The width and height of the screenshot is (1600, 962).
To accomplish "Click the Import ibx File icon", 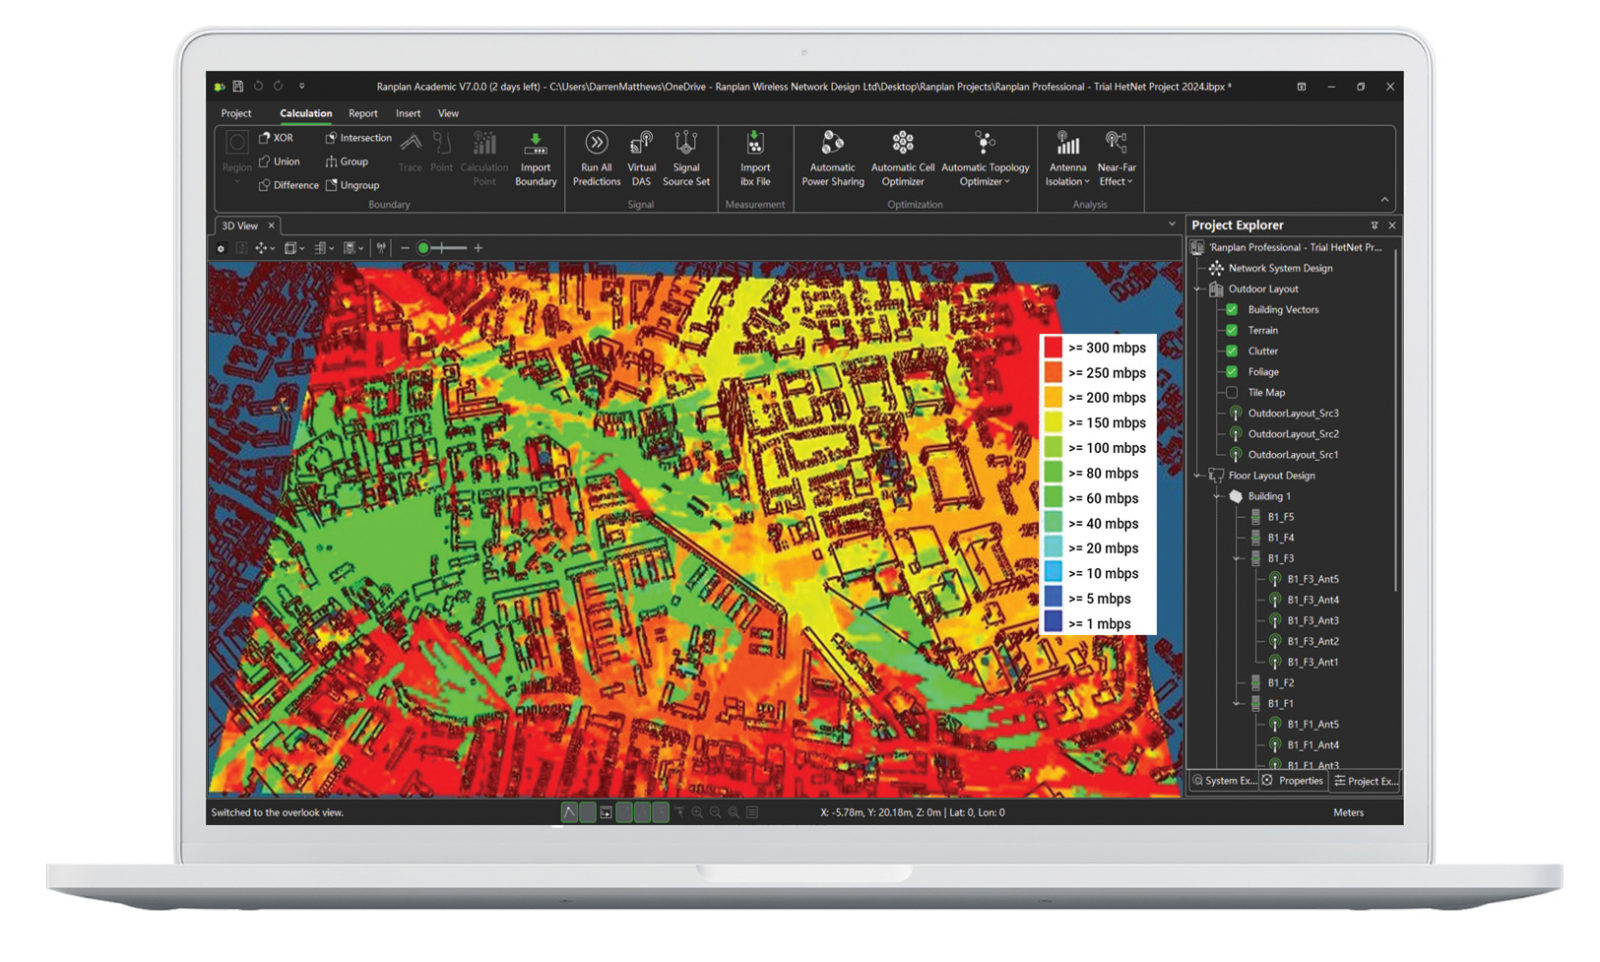I will tap(755, 144).
